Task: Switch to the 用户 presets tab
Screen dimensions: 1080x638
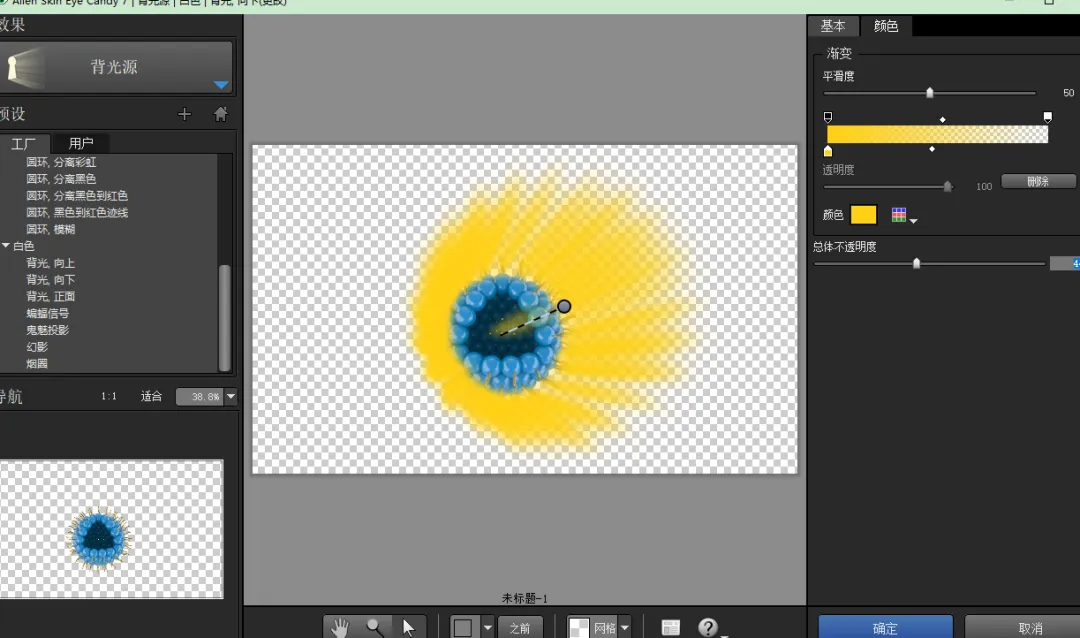Action: click(x=81, y=143)
